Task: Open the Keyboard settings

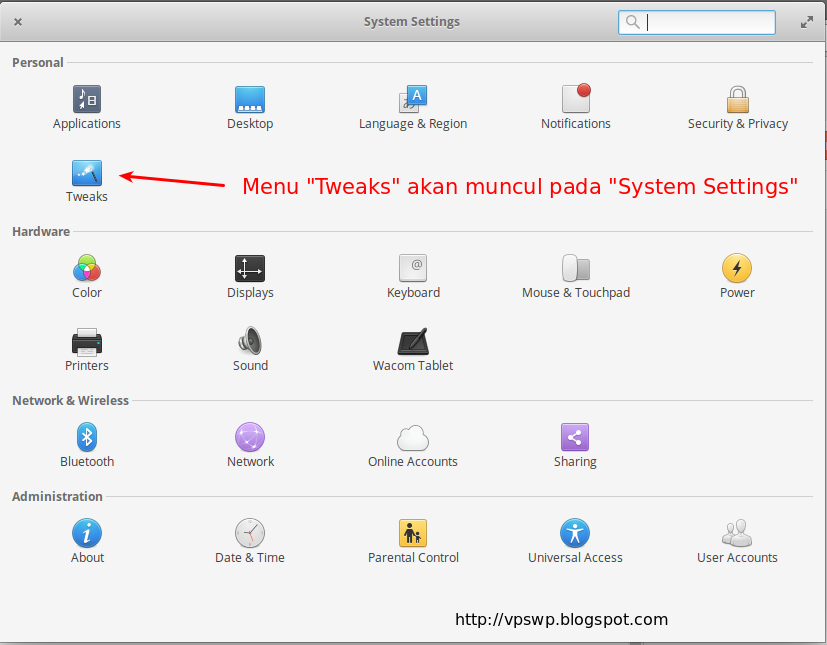Action: (x=413, y=277)
